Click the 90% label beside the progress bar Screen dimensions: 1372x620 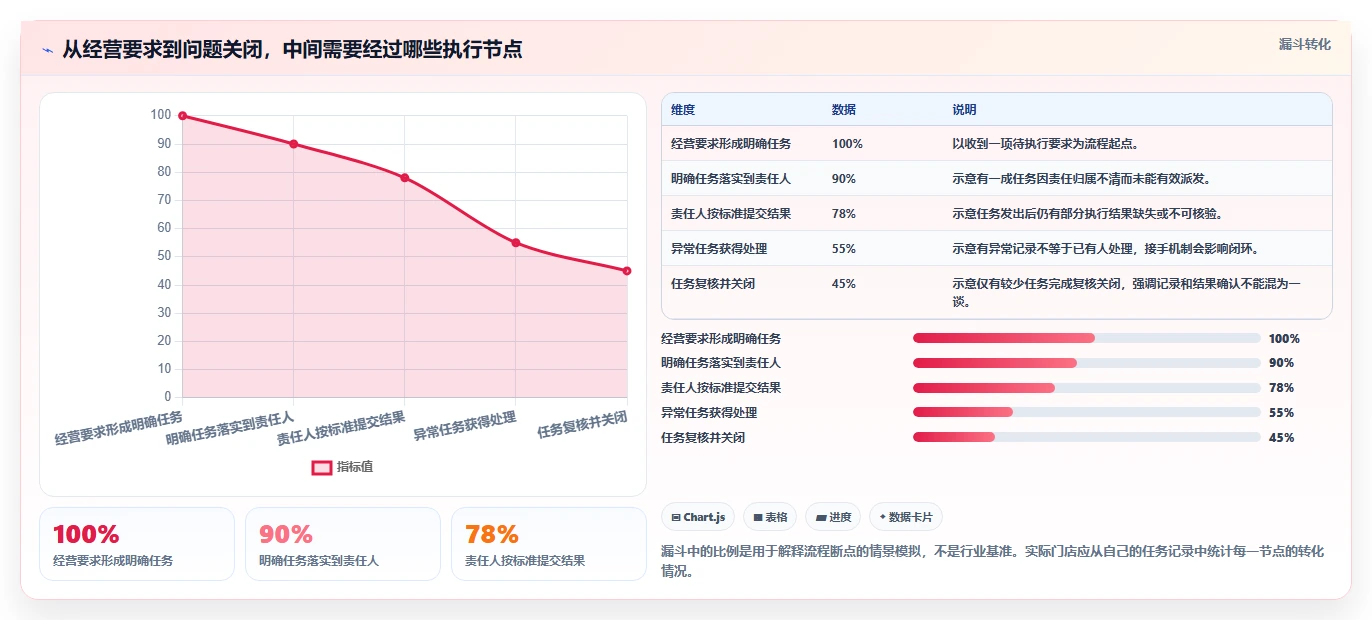1281,363
